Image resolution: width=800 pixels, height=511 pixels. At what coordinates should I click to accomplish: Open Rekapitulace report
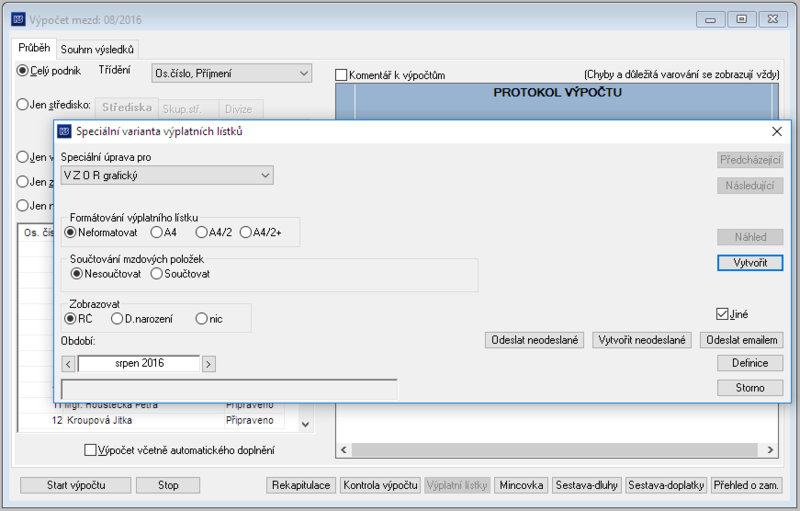point(301,485)
